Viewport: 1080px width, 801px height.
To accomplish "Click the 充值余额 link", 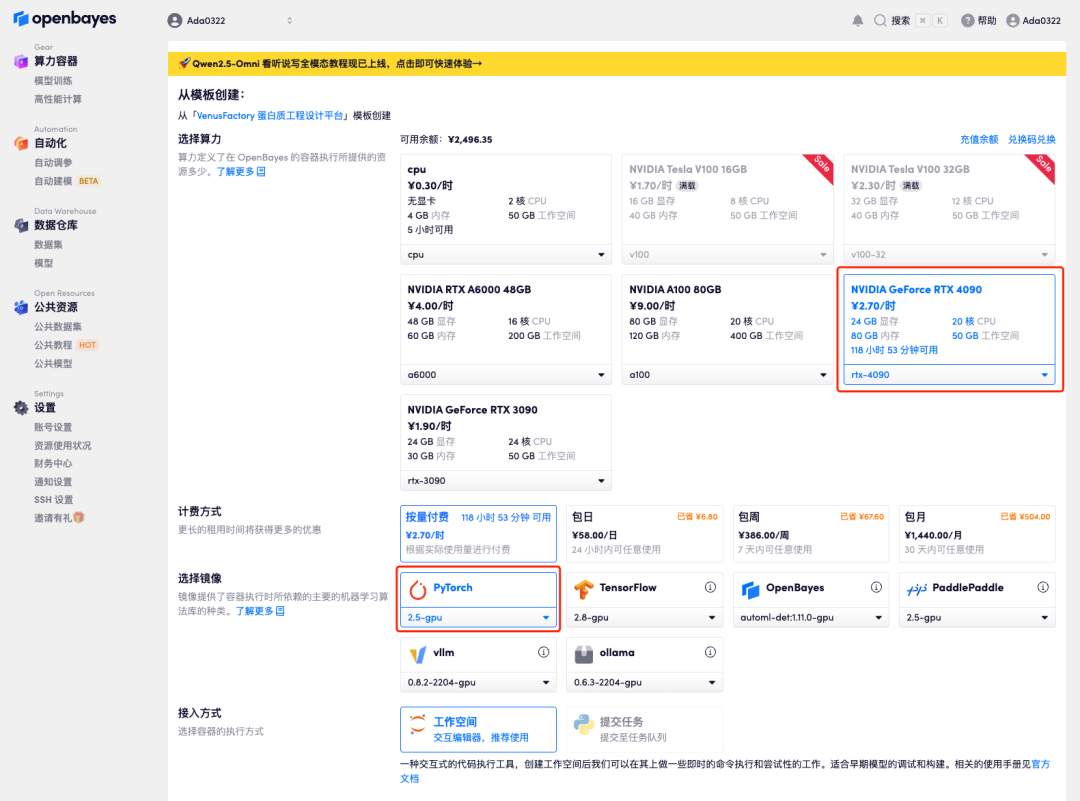I will [979, 139].
